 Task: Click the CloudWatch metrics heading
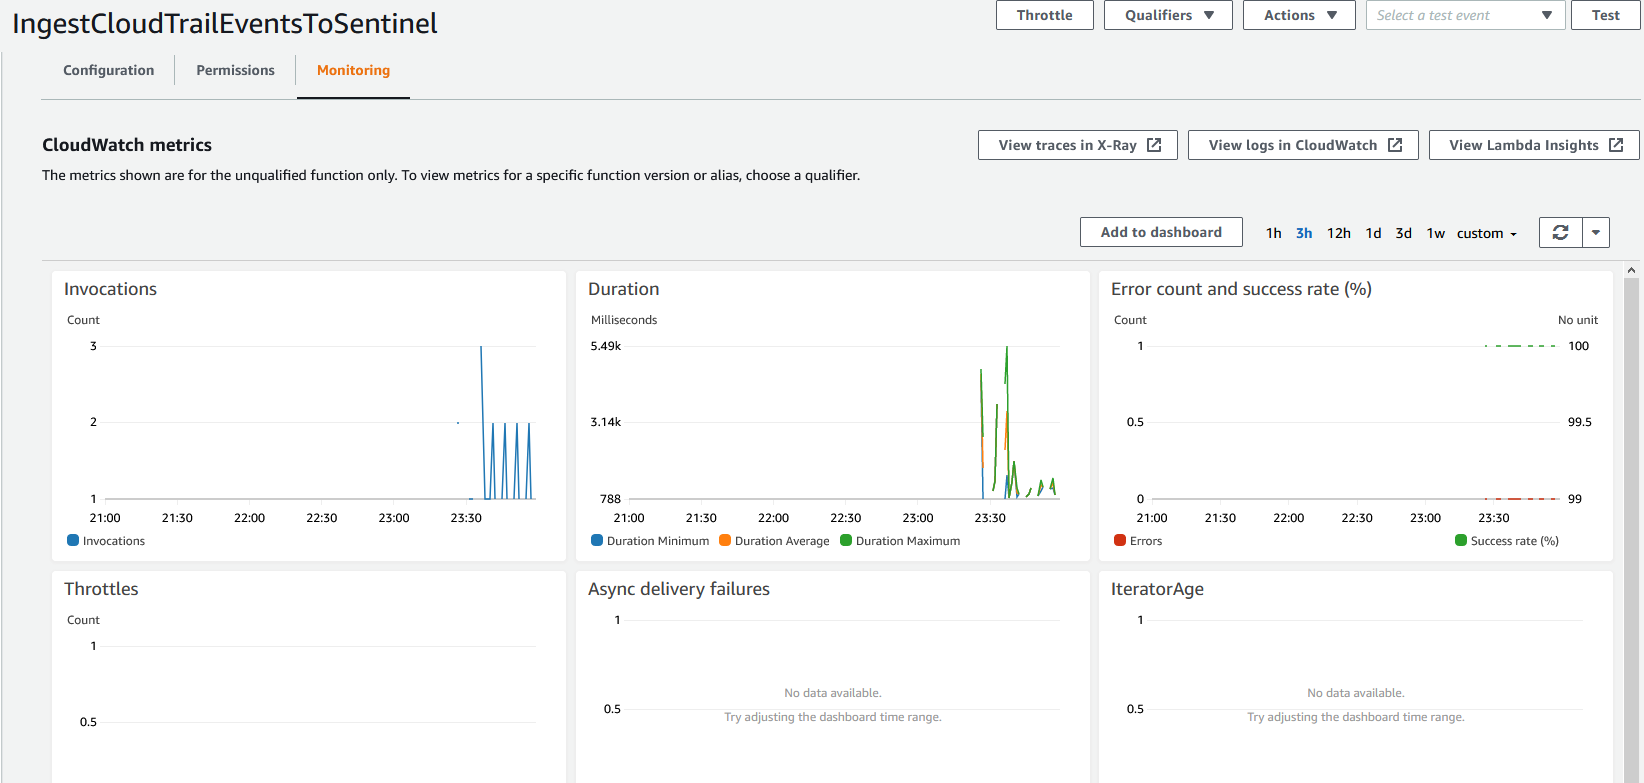coord(127,145)
